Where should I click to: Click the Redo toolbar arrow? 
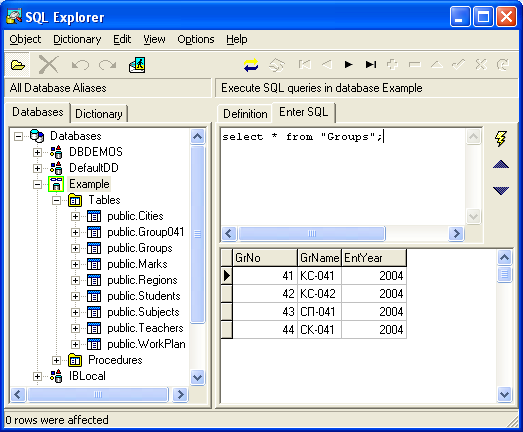(108, 65)
